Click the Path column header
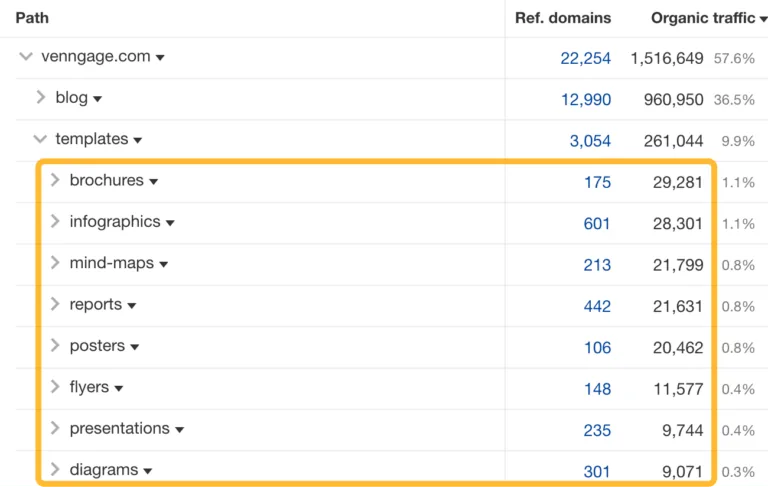768x488 pixels. click(32, 18)
